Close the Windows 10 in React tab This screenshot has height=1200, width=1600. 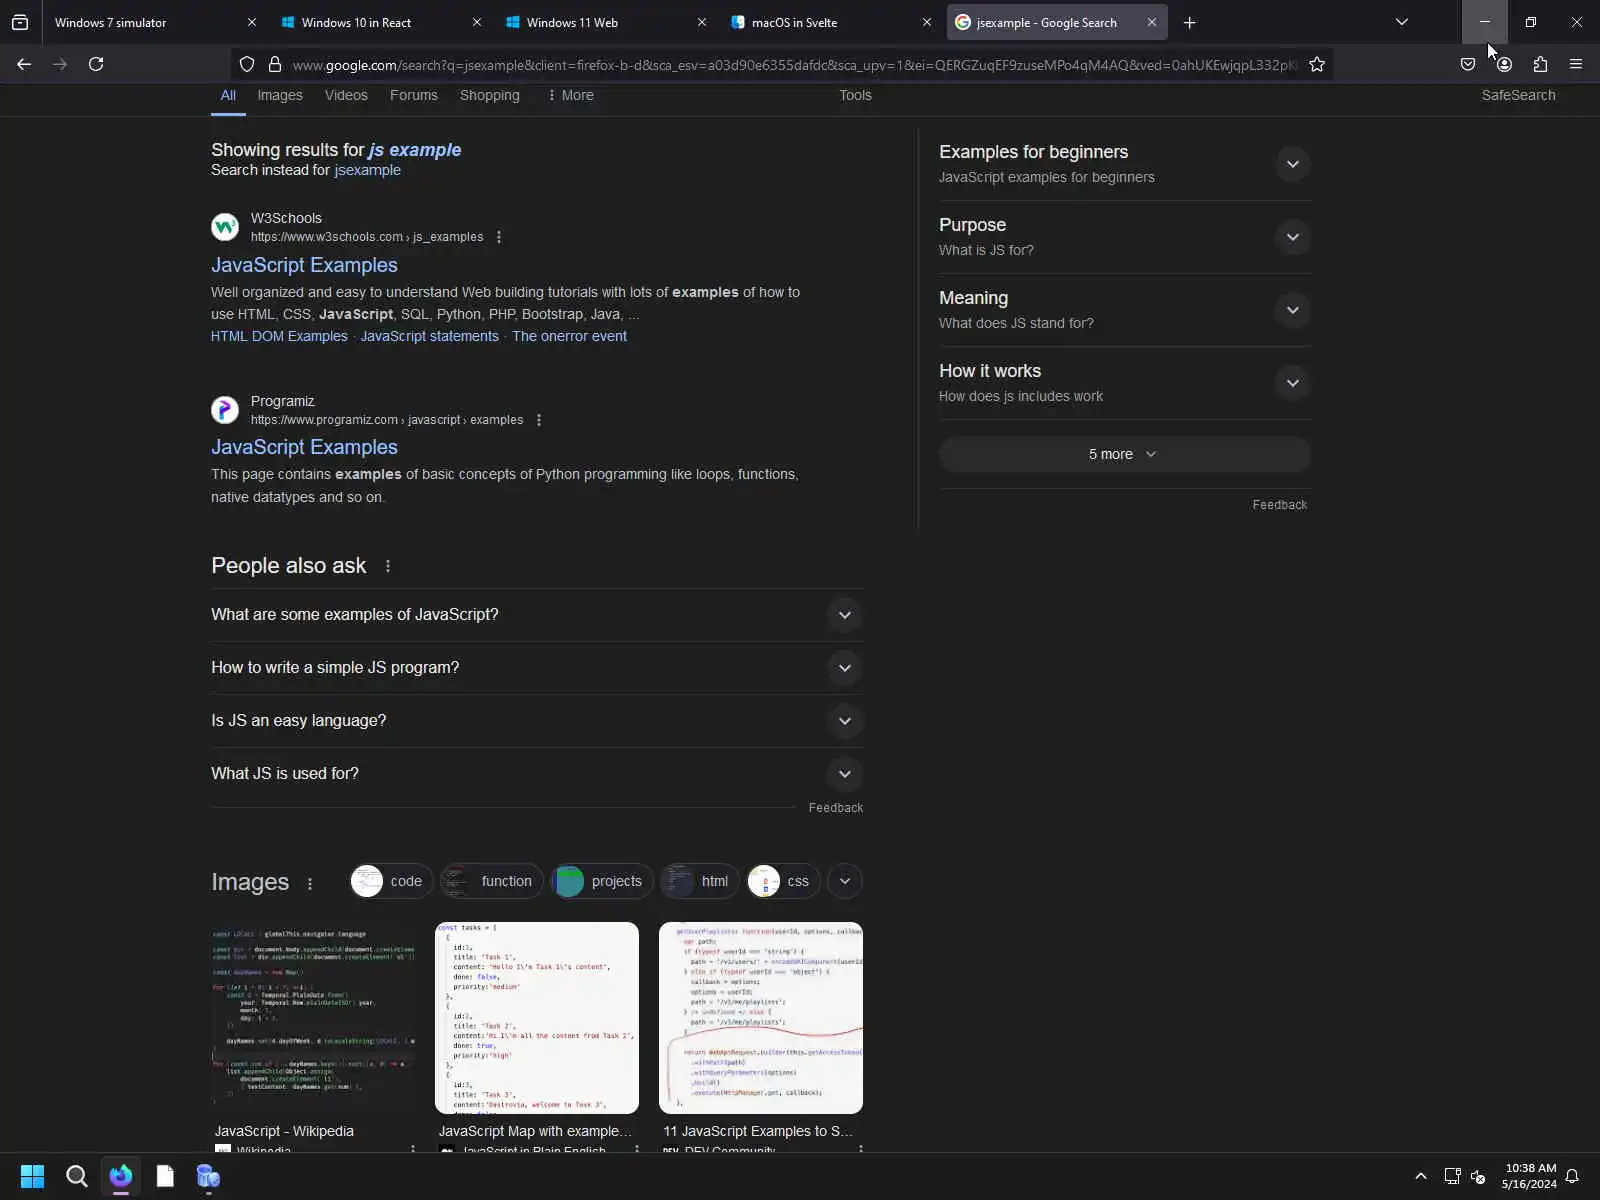(x=477, y=22)
